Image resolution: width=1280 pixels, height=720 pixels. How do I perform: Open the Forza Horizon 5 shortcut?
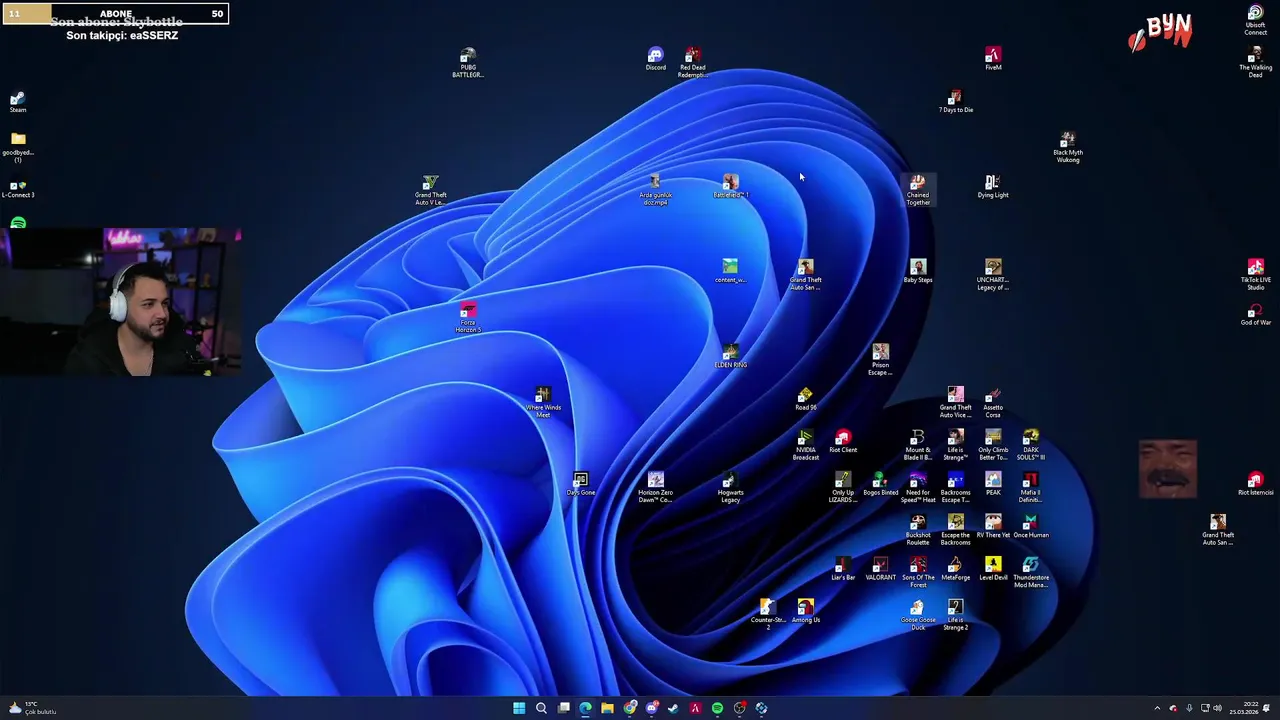(467, 318)
